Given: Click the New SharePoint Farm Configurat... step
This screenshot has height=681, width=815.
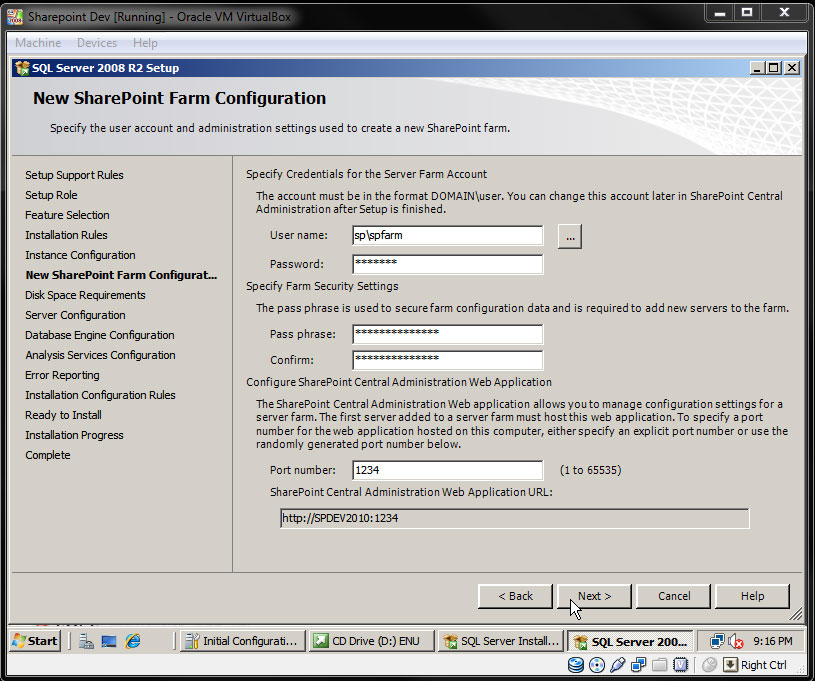Looking at the screenshot, I should [121, 275].
